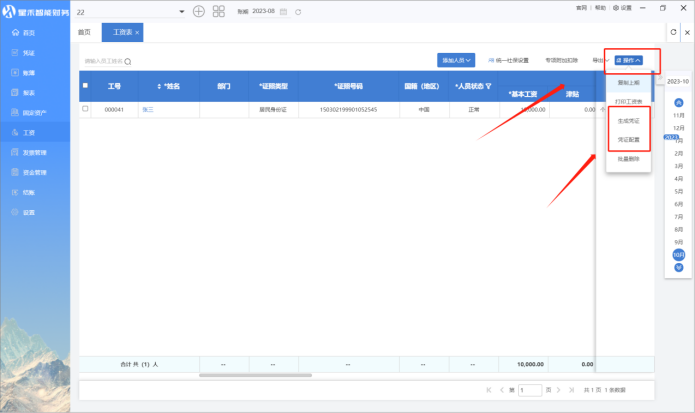Screen dimensions: 695x413
Task: Check the box for employee 000041
Action: [85, 109]
